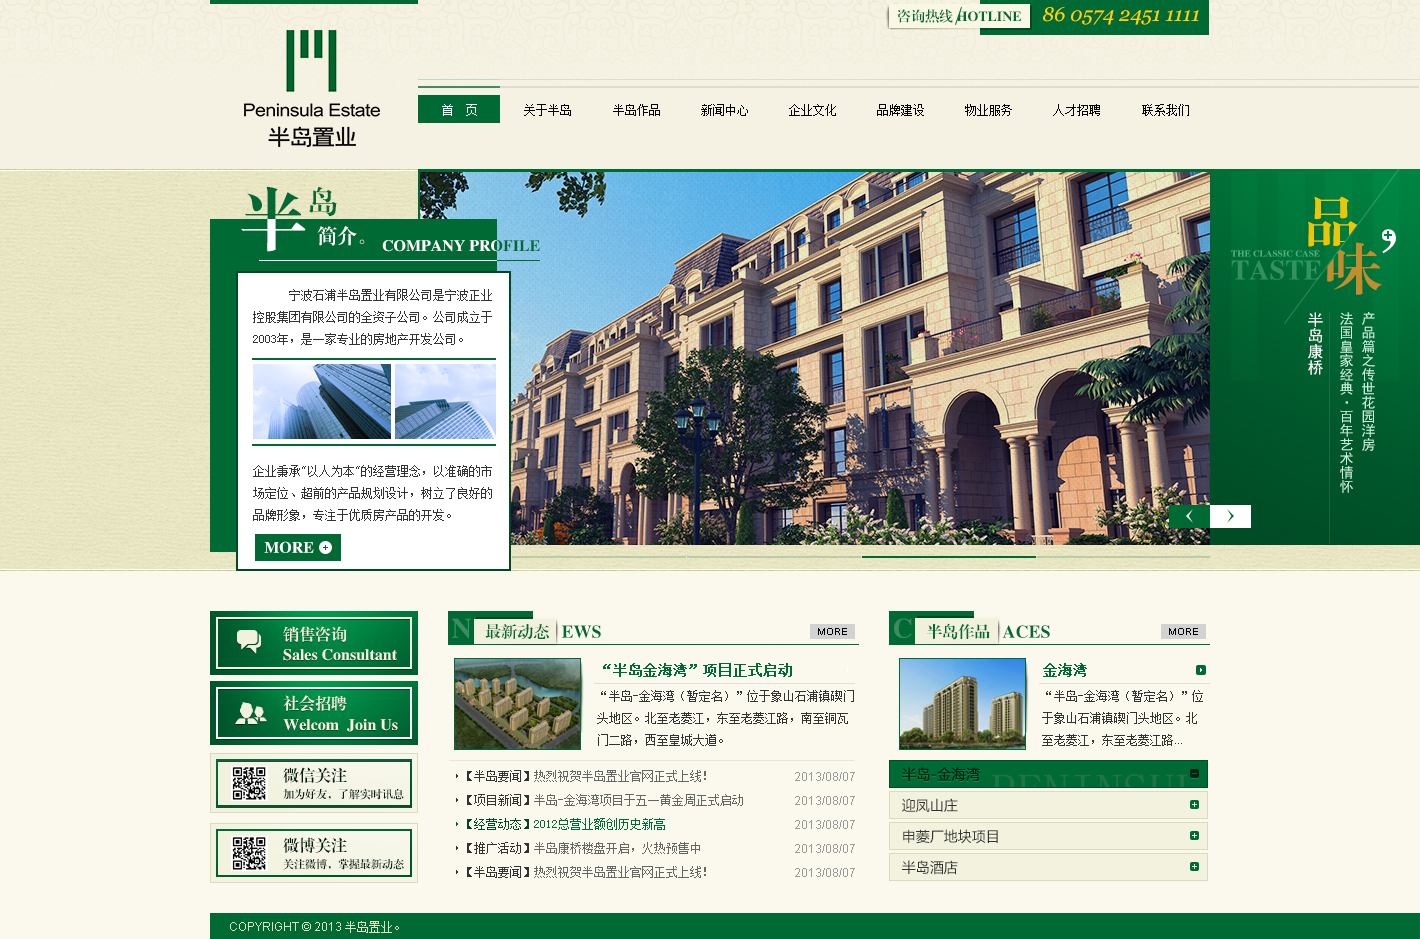
Task: Click the speech bubble icon in 销售咨询
Action: 249,642
